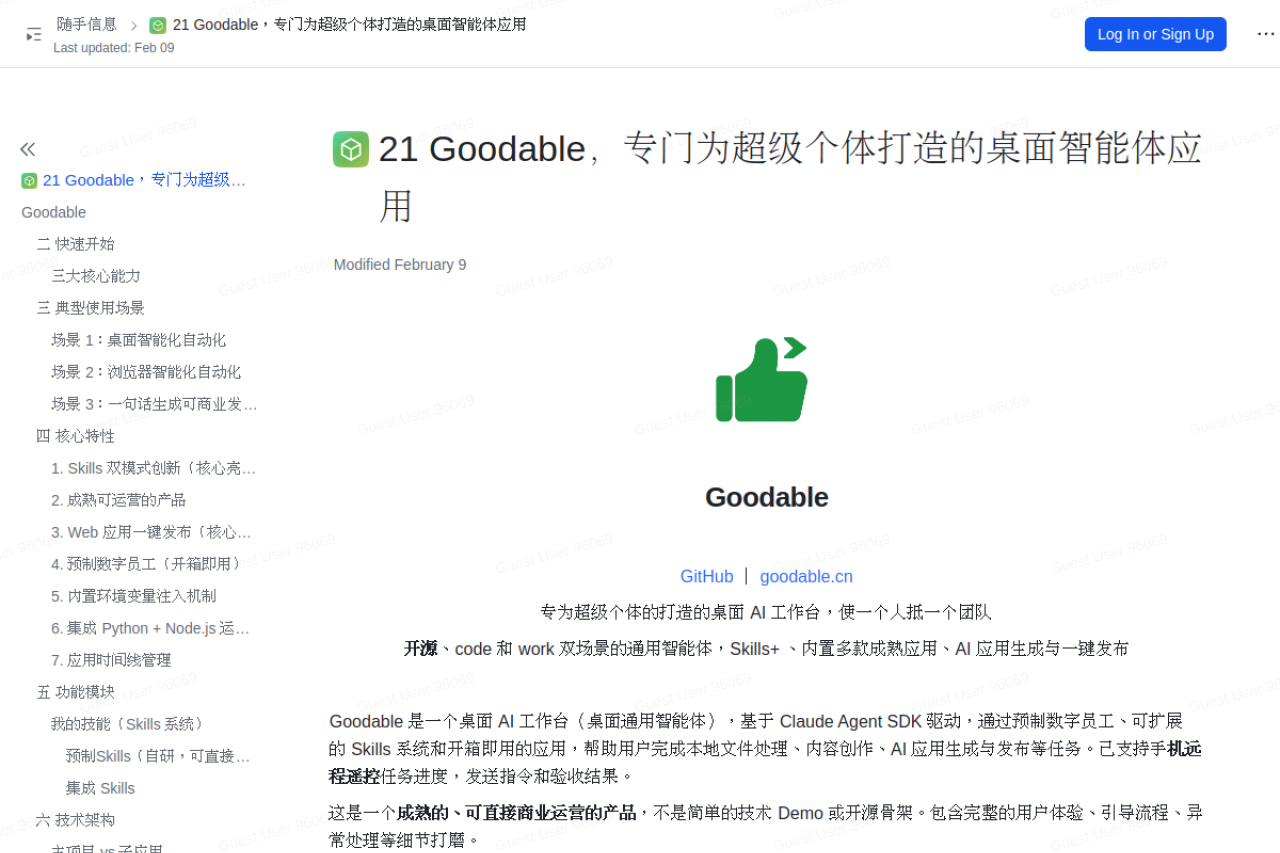
Task: Click the bold Goodable heading under logo
Action: pos(767,497)
